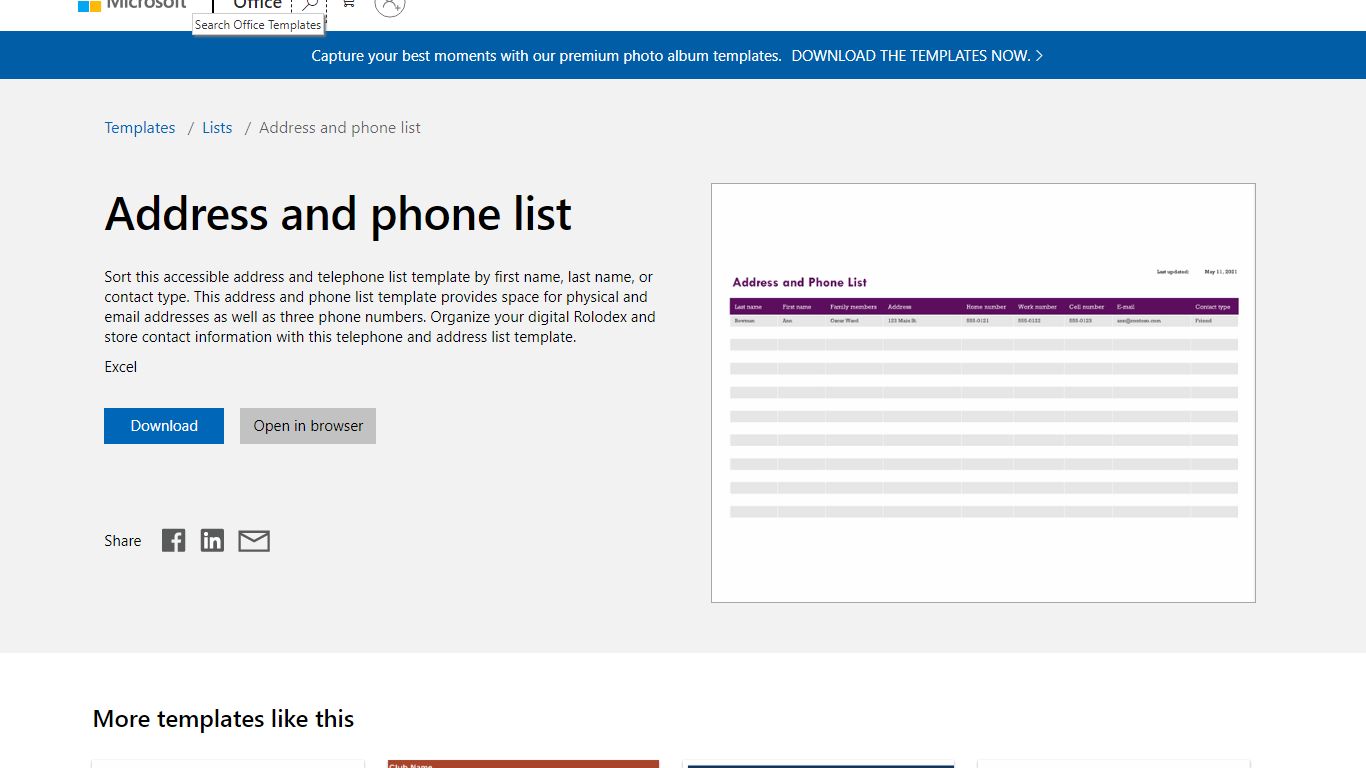Share template on Facebook

(174, 541)
